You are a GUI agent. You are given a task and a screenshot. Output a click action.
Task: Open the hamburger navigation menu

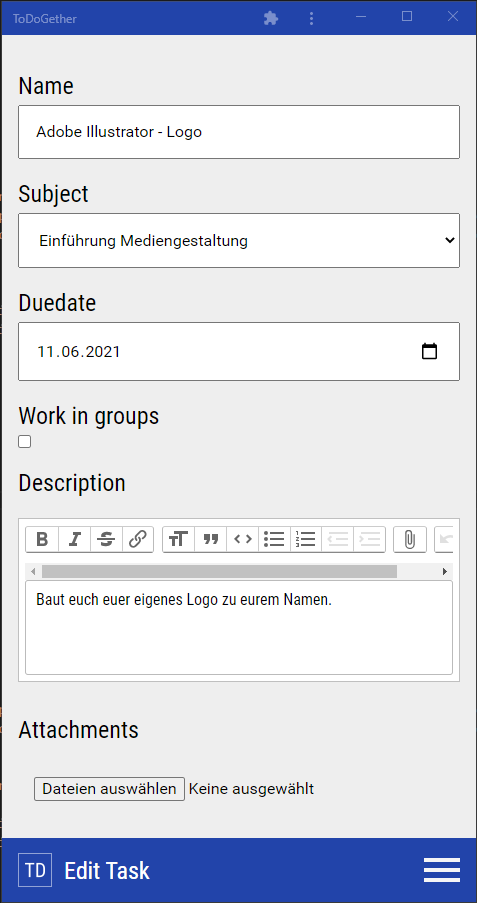pyautogui.click(x=442, y=870)
